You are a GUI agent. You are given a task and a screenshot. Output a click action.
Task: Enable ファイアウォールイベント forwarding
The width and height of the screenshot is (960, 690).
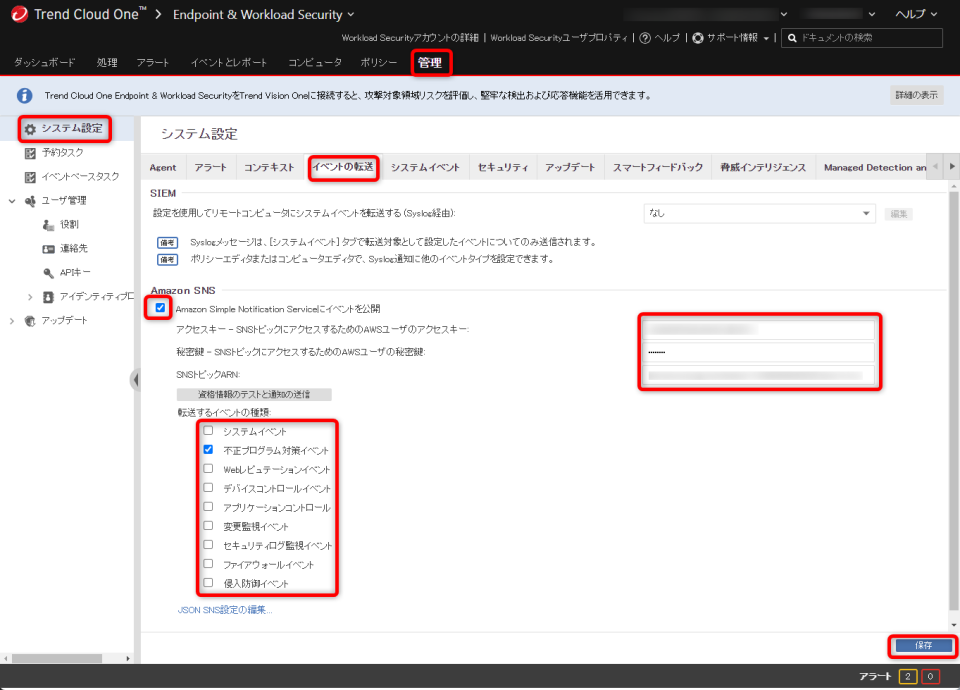207,563
